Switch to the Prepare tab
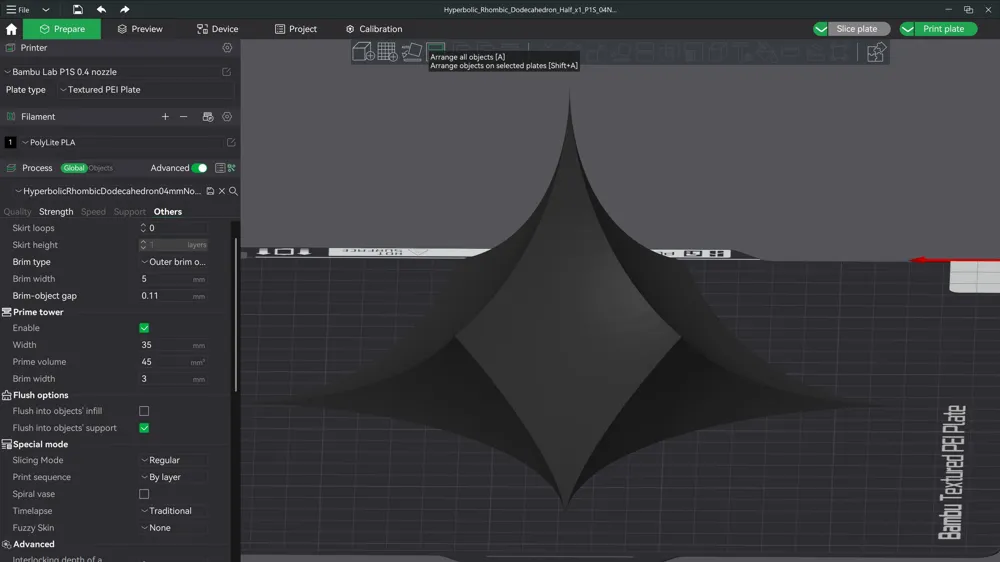The image size is (1000, 562). (62, 29)
